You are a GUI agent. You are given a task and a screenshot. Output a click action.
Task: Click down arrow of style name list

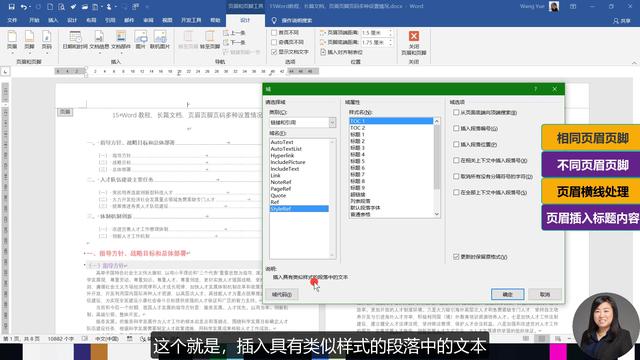click(436, 214)
